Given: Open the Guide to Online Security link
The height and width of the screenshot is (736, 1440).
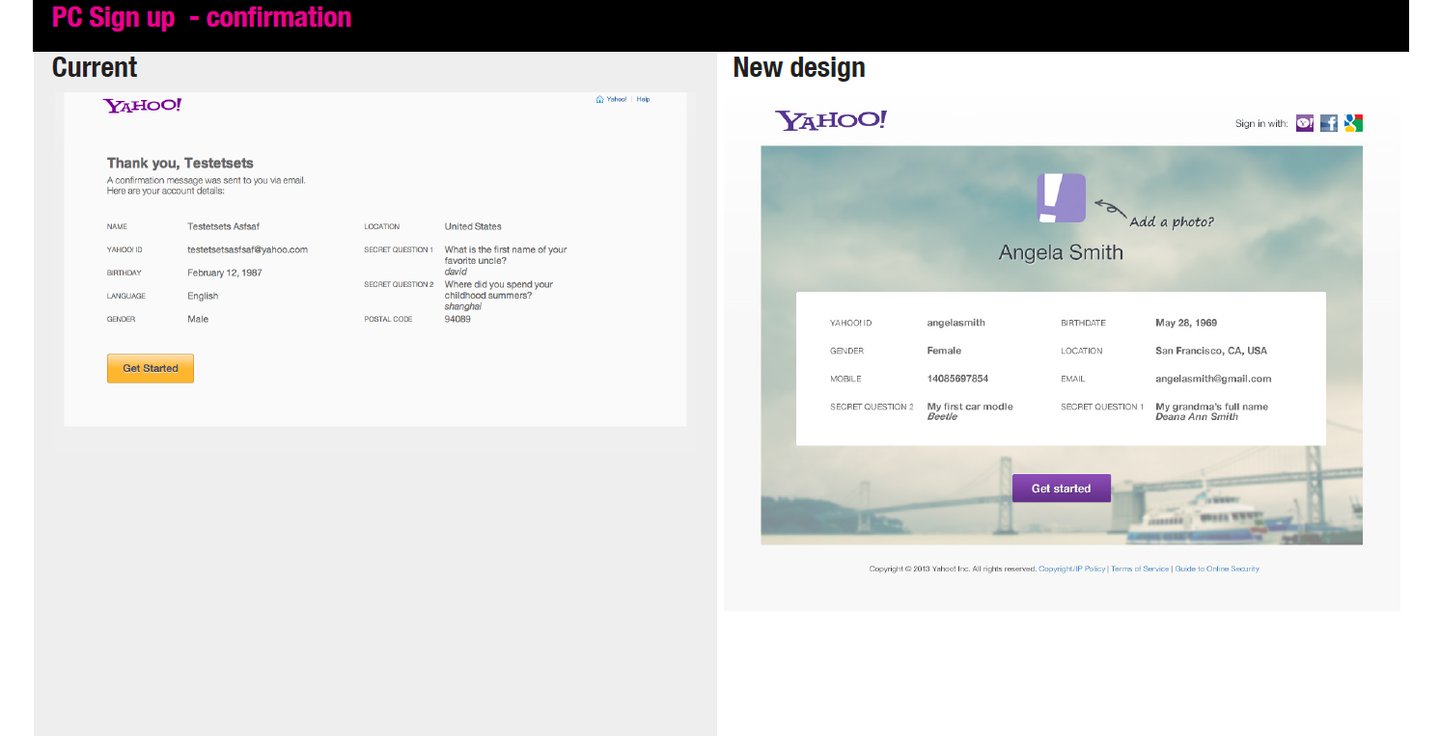Looking at the screenshot, I should pyautogui.click(x=1217, y=569).
